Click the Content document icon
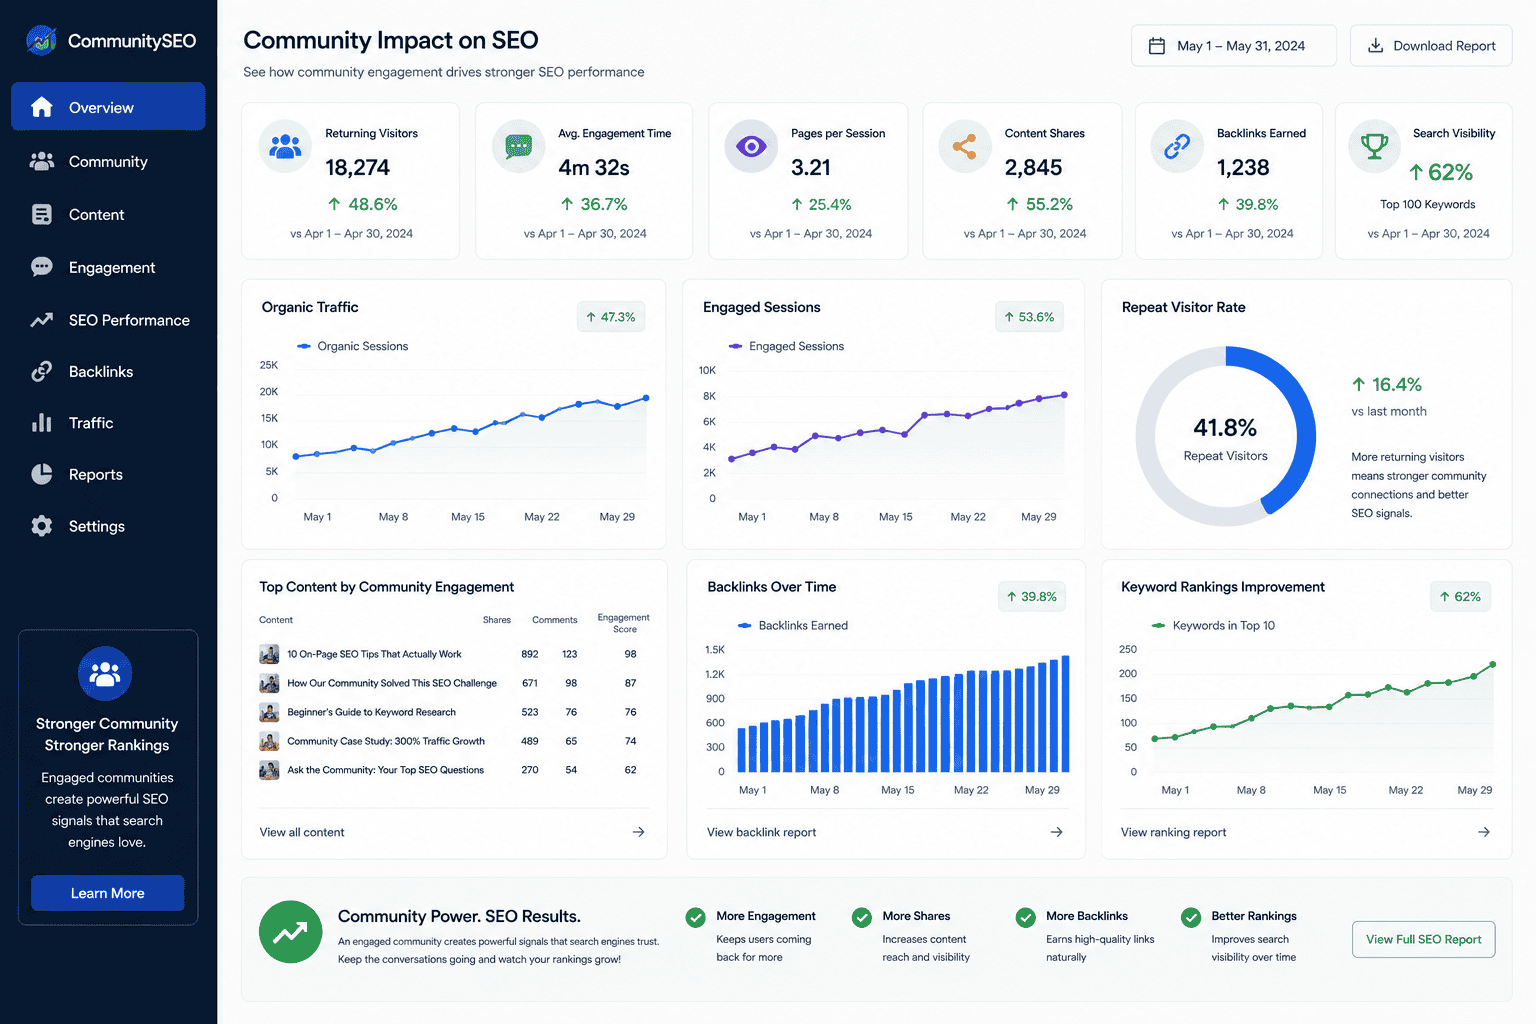The height and width of the screenshot is (1024, 1536). click(x=42, y=214)
